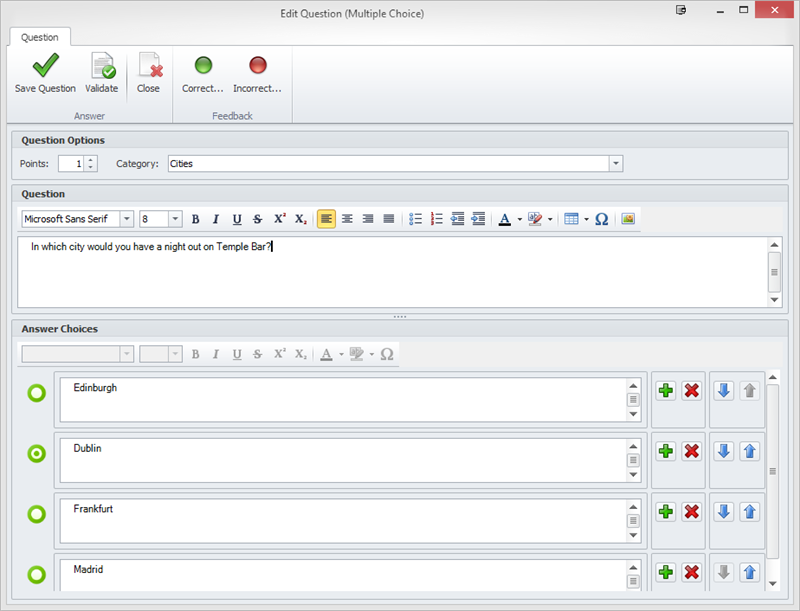Click the Validate icon in ribbon
This screenshot has width=800, height=611.
[x=102, y=67]
